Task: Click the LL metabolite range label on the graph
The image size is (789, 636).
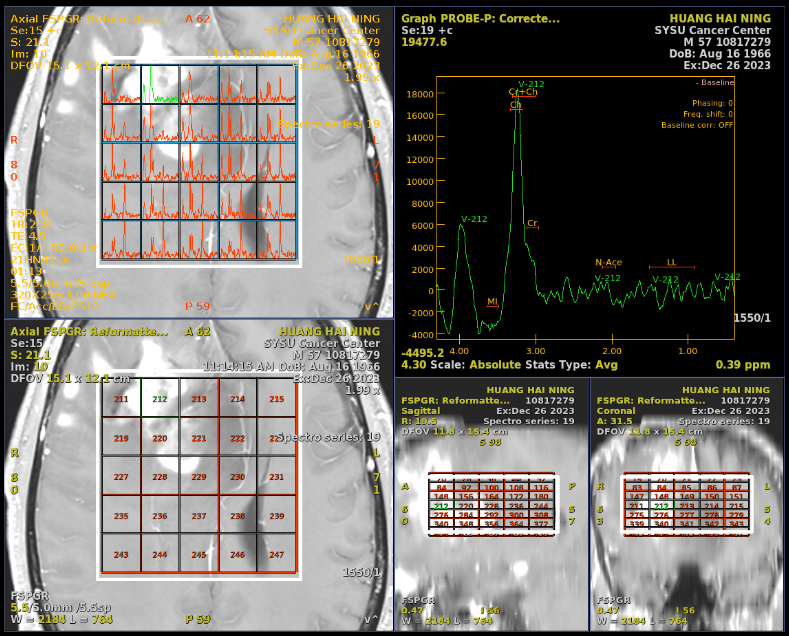Action: click(x=672, y=262)
